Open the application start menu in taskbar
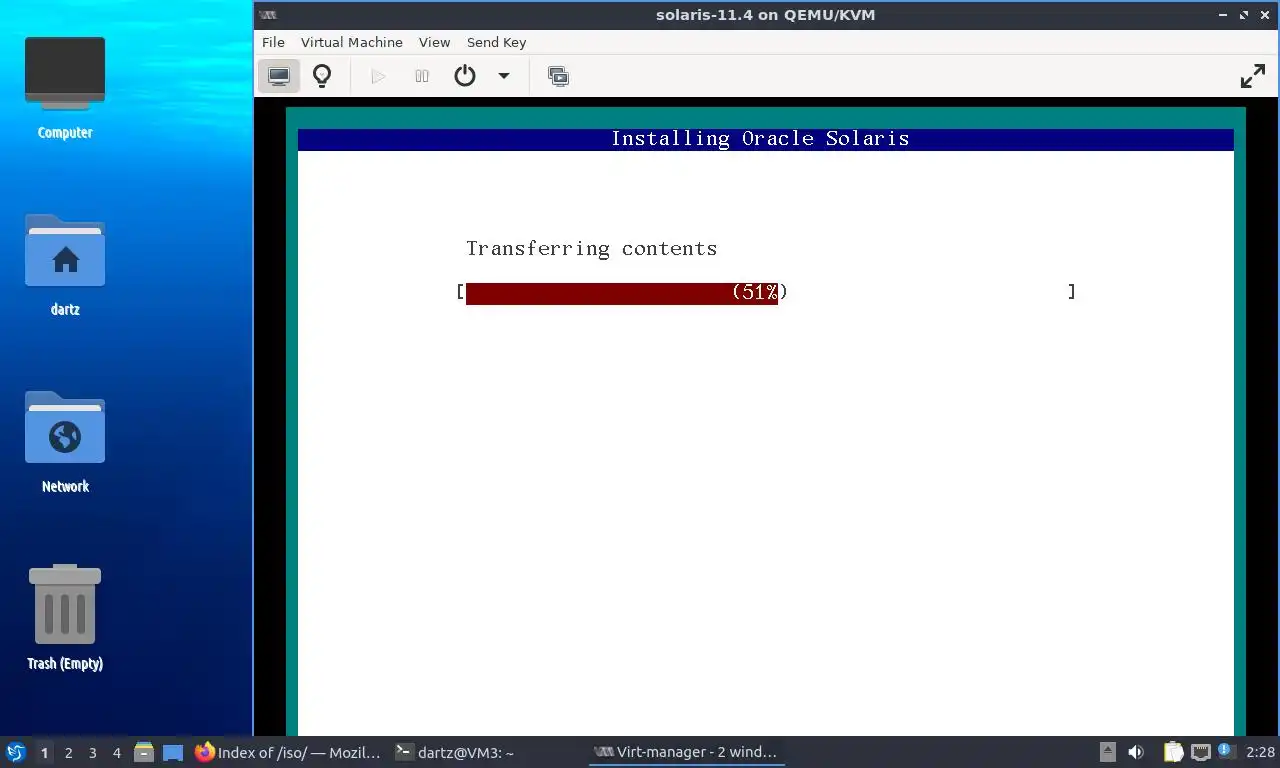The width and height of the screenshot is (1280, 768). 16,752
